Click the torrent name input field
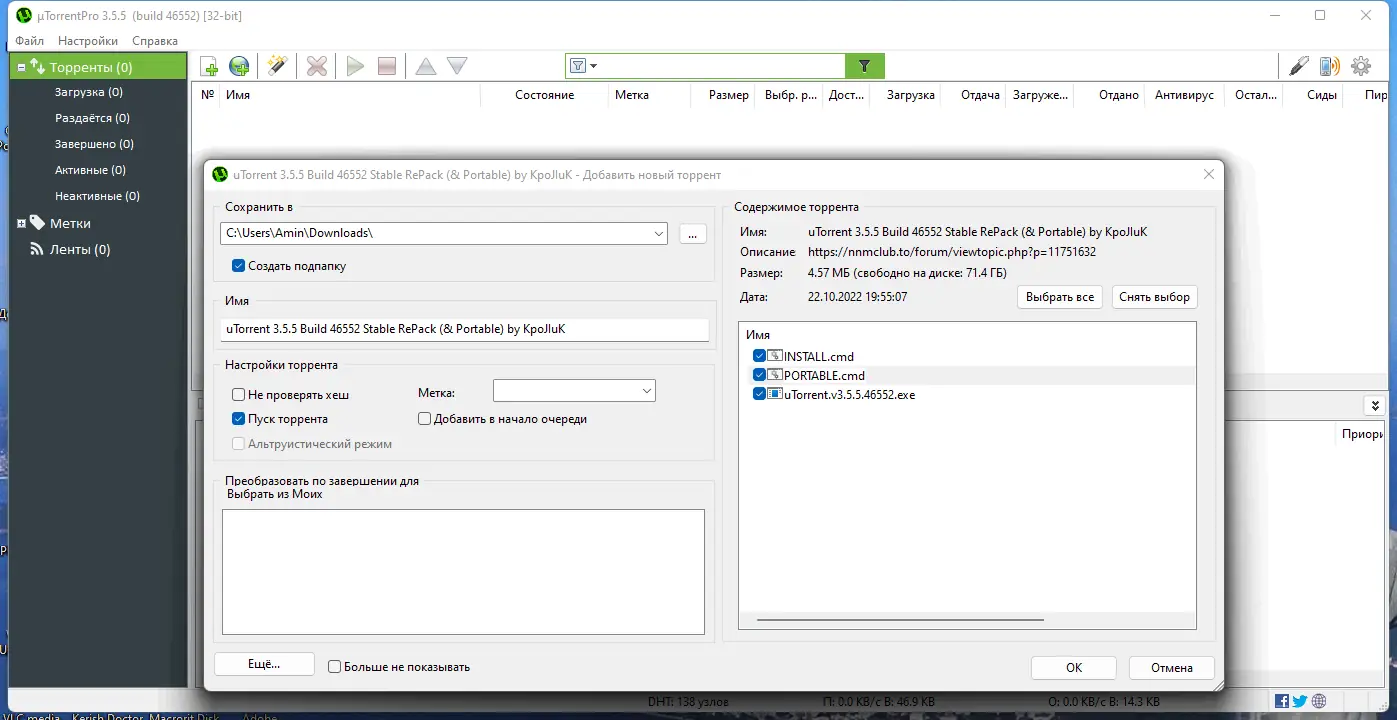 pos(465,329)
